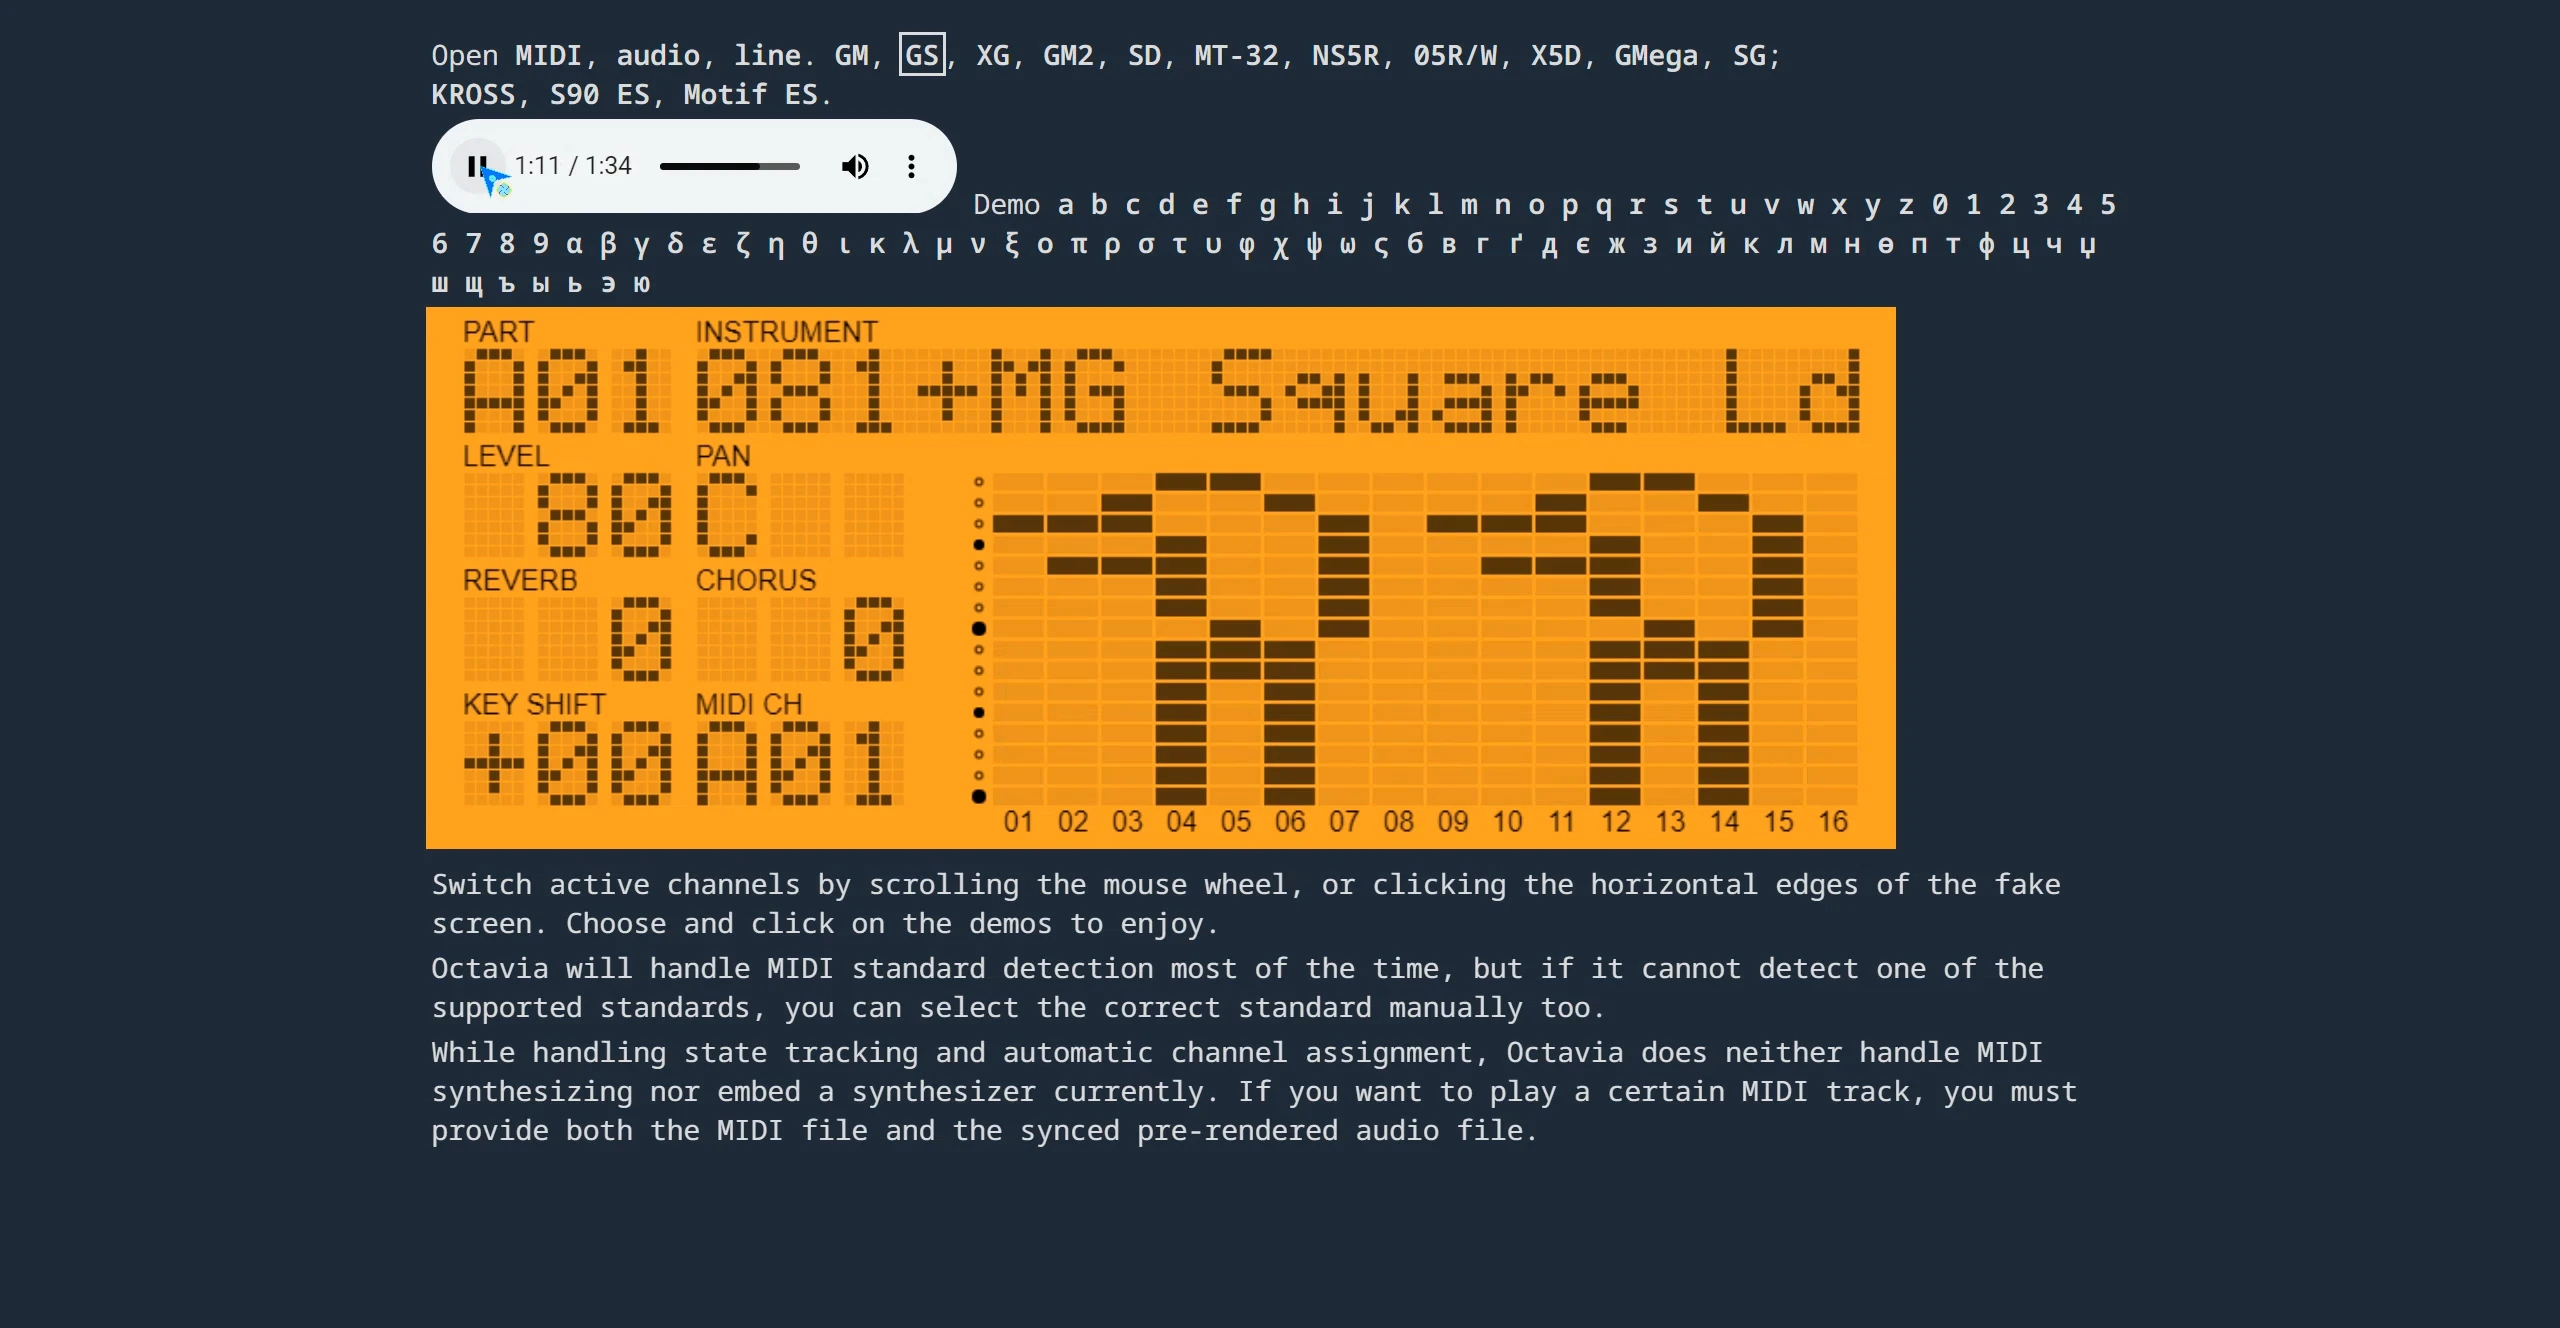Play demo '5'
Image resolution: width=2560 pixels, height=1328 pixels.
tap(2108, 204)
